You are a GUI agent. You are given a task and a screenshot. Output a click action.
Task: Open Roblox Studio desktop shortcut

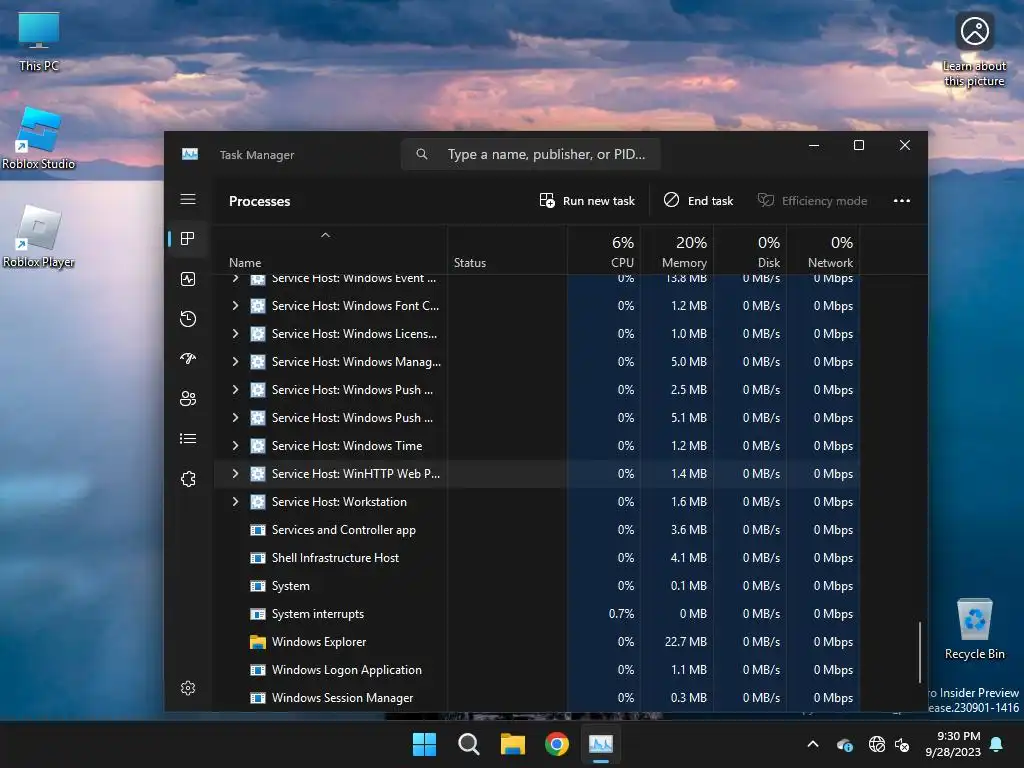coord(39,138)
